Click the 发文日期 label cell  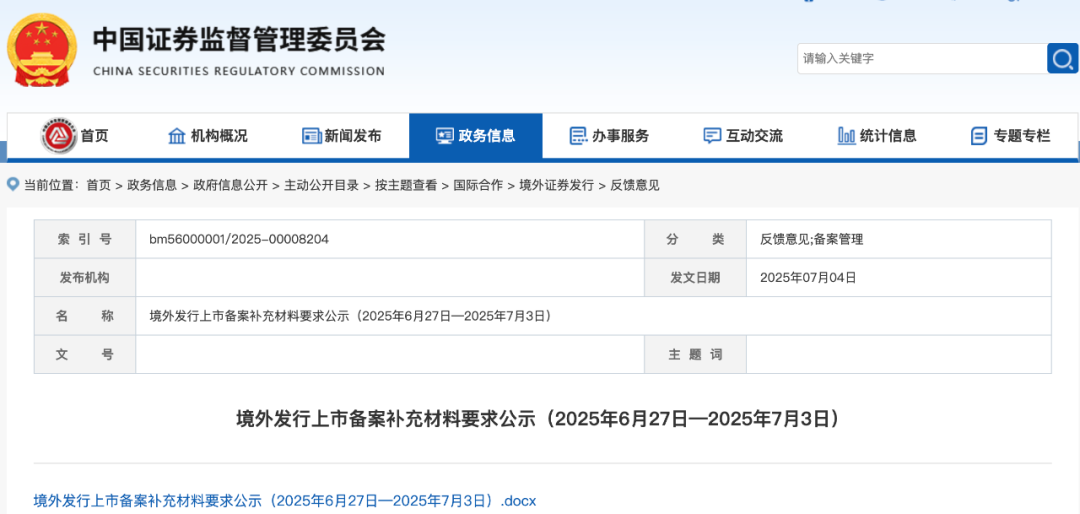[x=695, y=278]
